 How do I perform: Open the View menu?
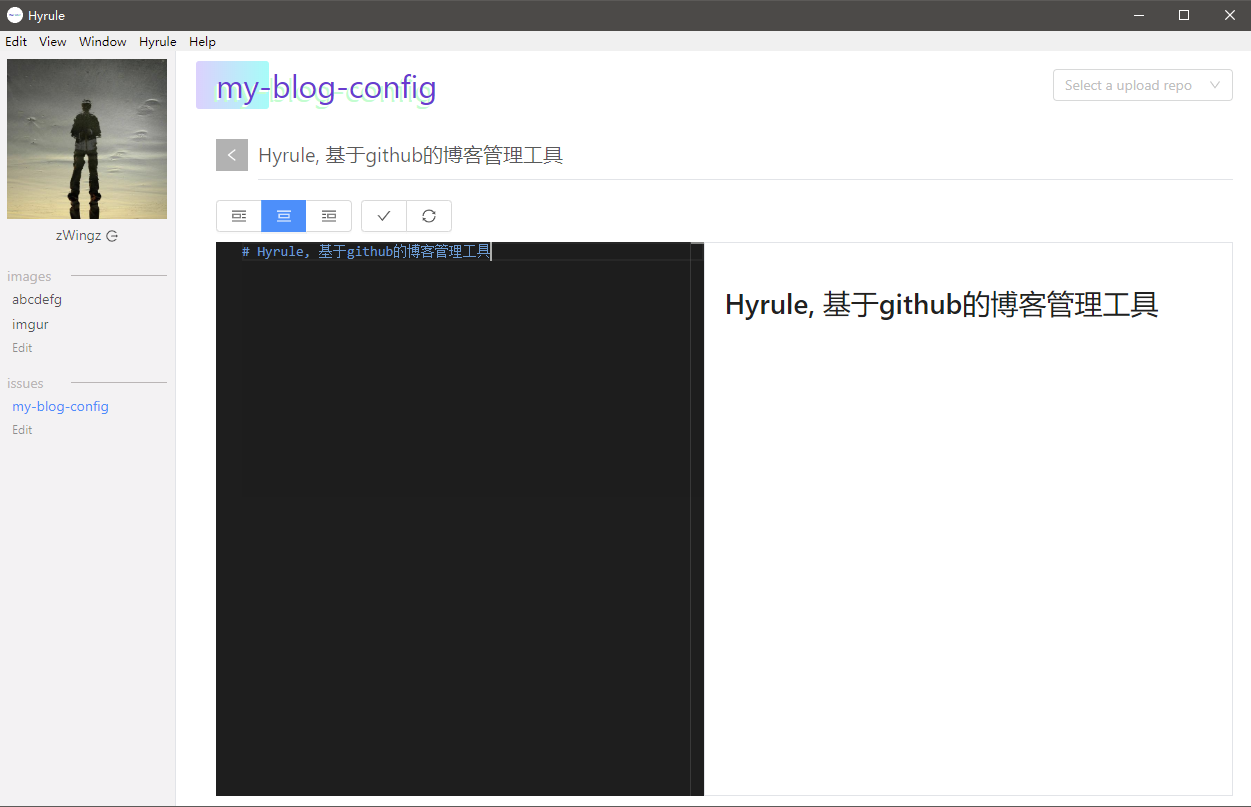(x=53, y=41)
